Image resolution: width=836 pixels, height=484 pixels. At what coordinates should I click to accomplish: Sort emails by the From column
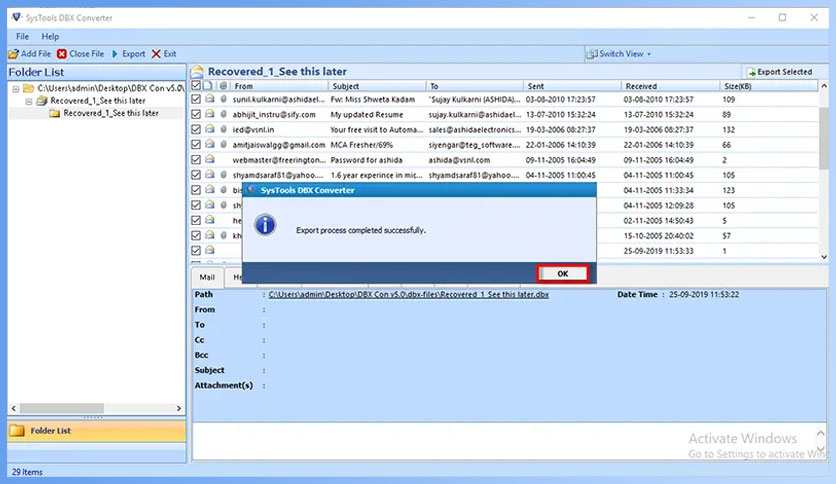tap(280, 86)
